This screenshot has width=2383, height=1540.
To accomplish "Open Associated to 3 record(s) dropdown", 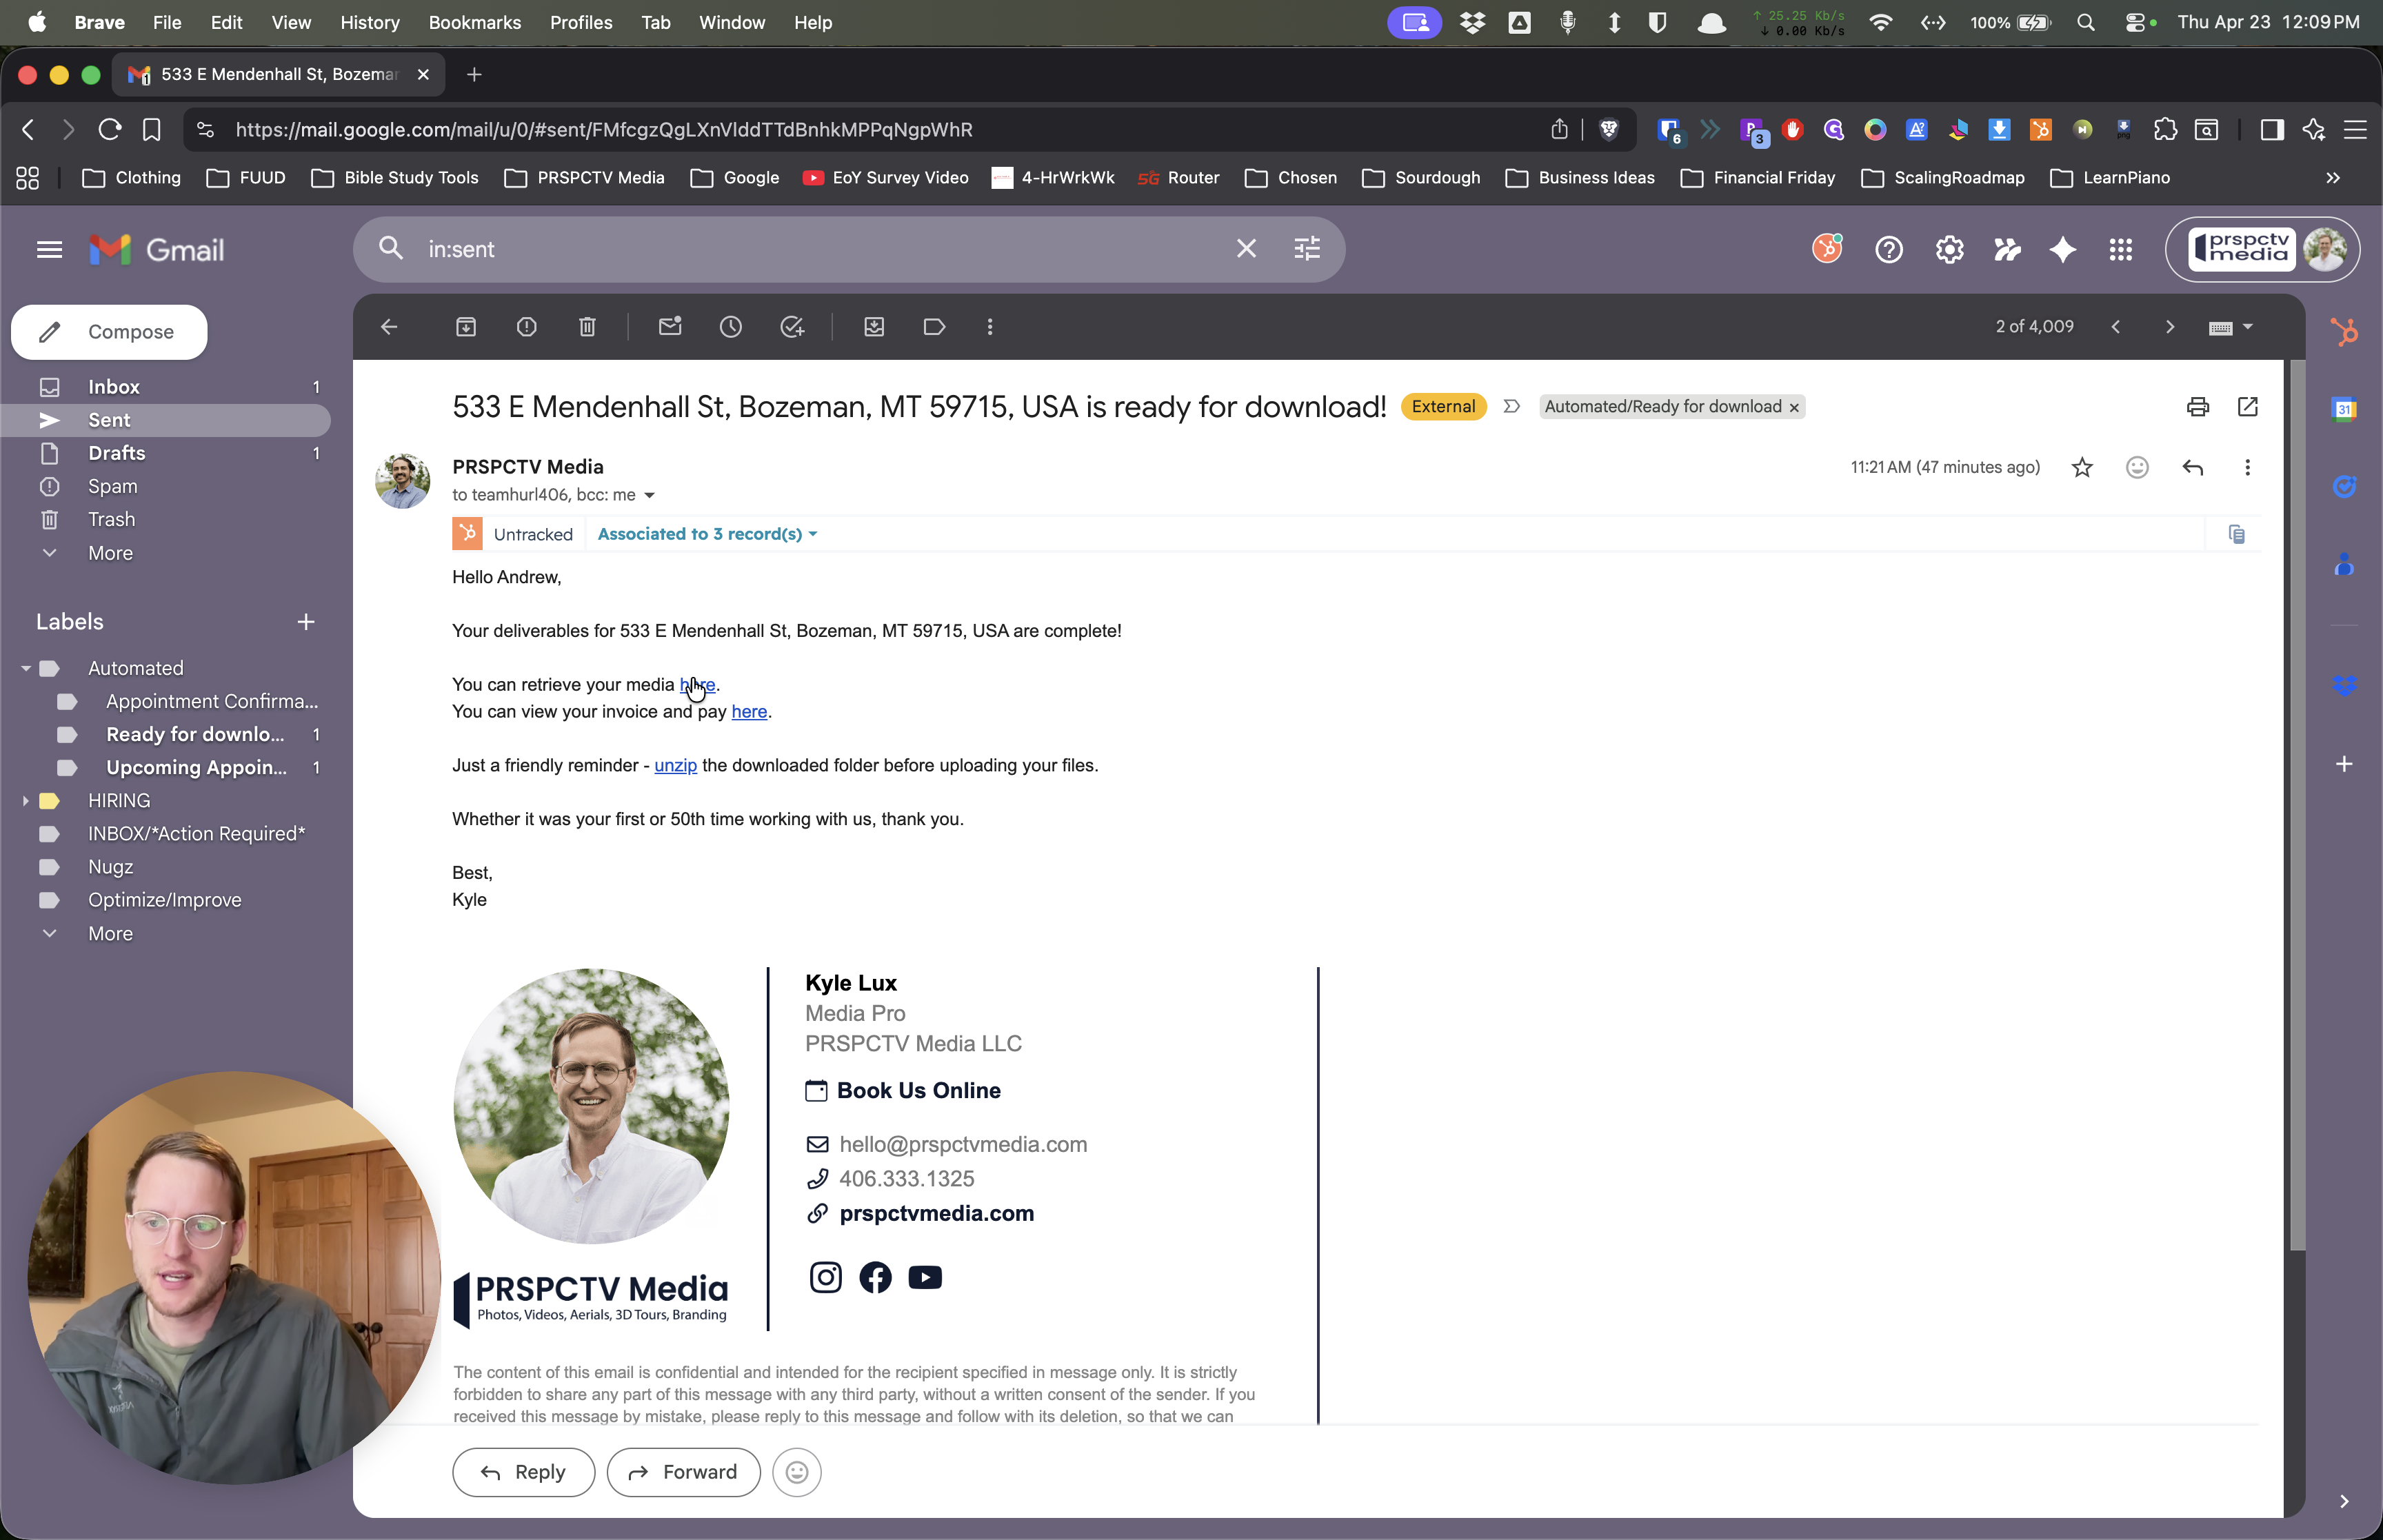I will [x=707, y=534].
